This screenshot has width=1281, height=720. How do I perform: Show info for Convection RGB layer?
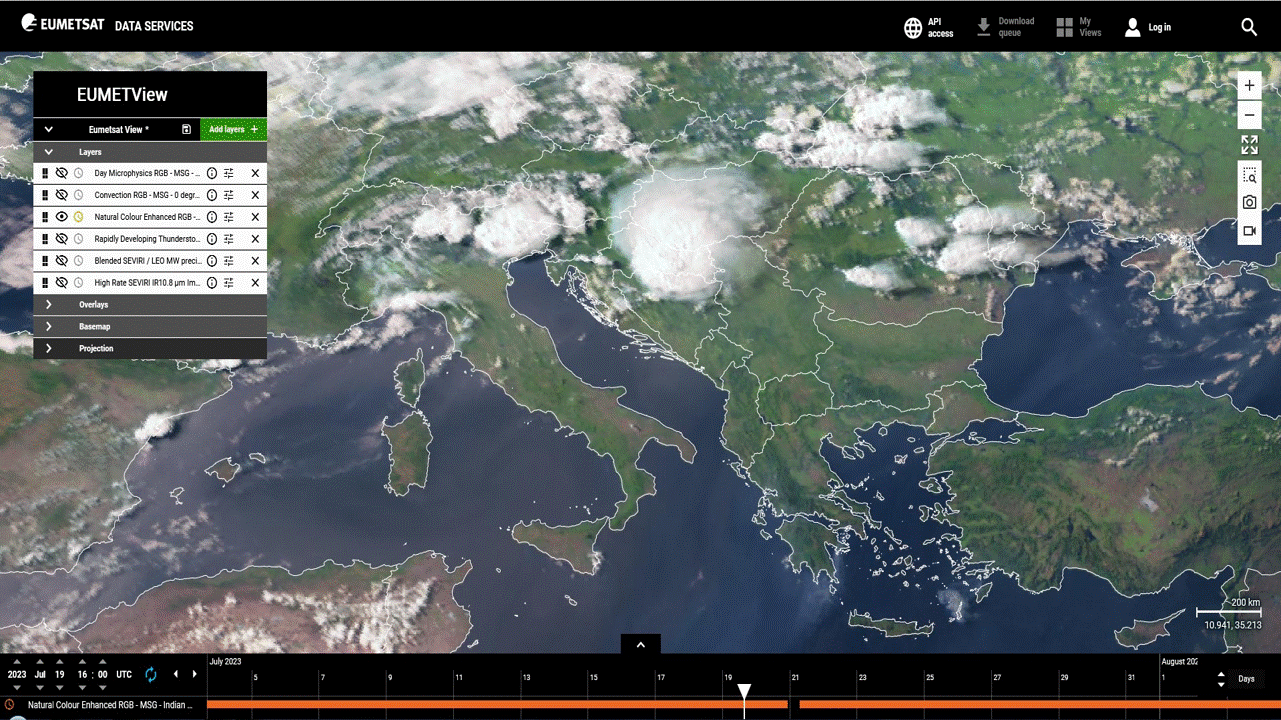click(212, 195)
